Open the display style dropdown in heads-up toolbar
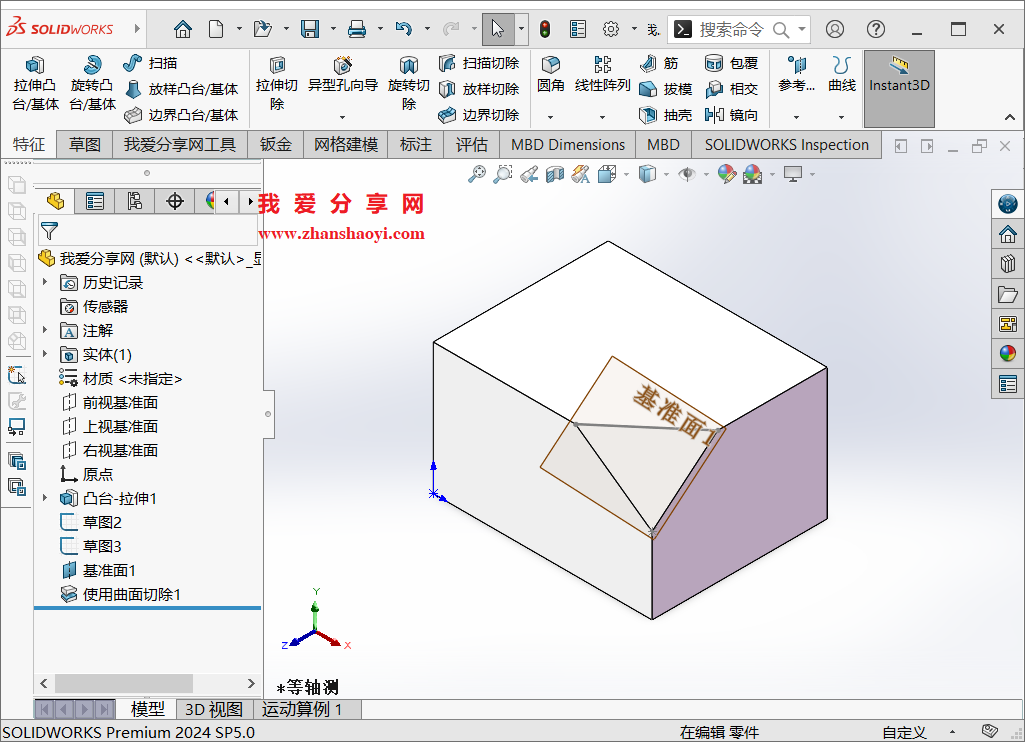This screenshot has height=742, width=1025. [665, 173]
